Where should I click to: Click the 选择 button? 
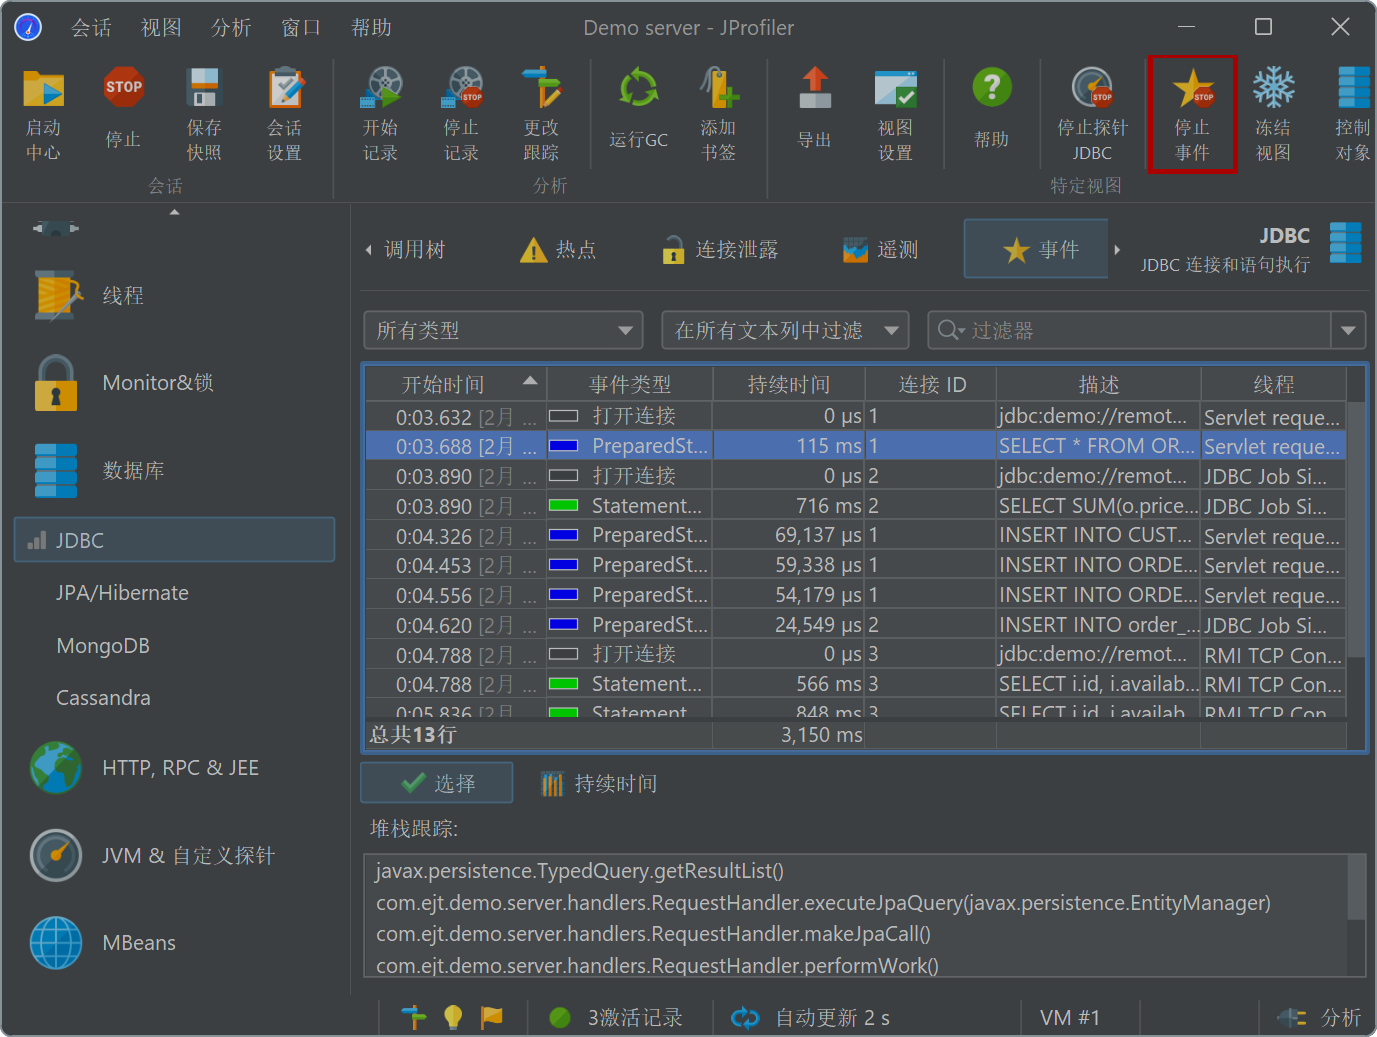click(x=437, y=783)
